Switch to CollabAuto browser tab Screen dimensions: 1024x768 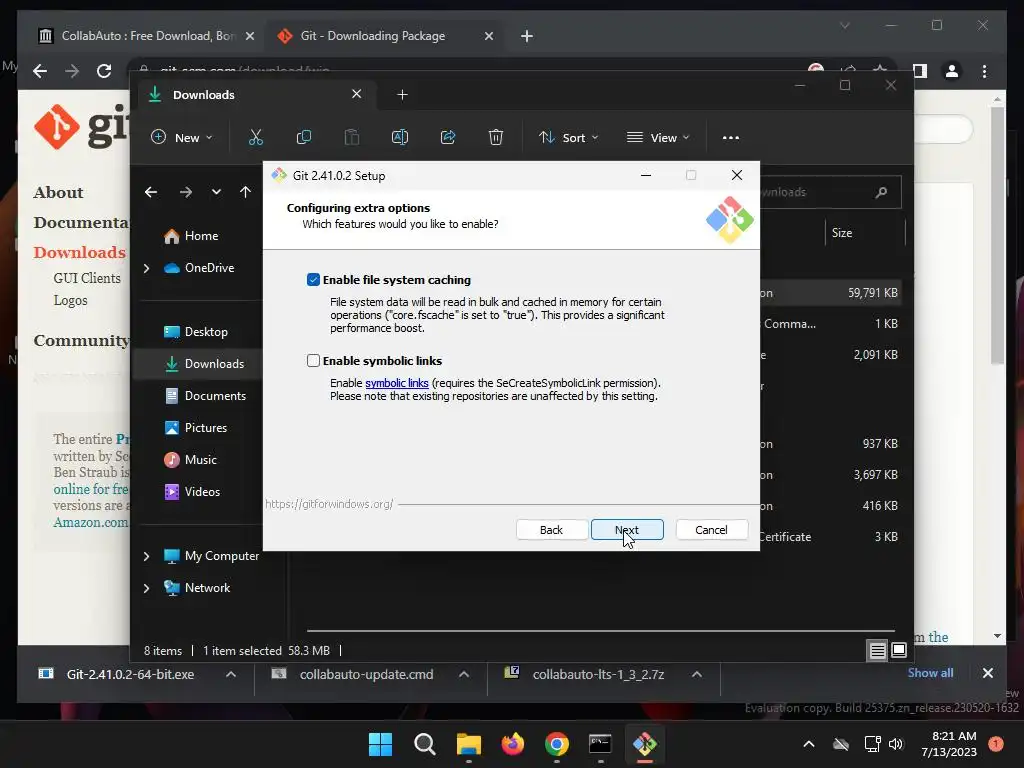click(x=146, y=36)
